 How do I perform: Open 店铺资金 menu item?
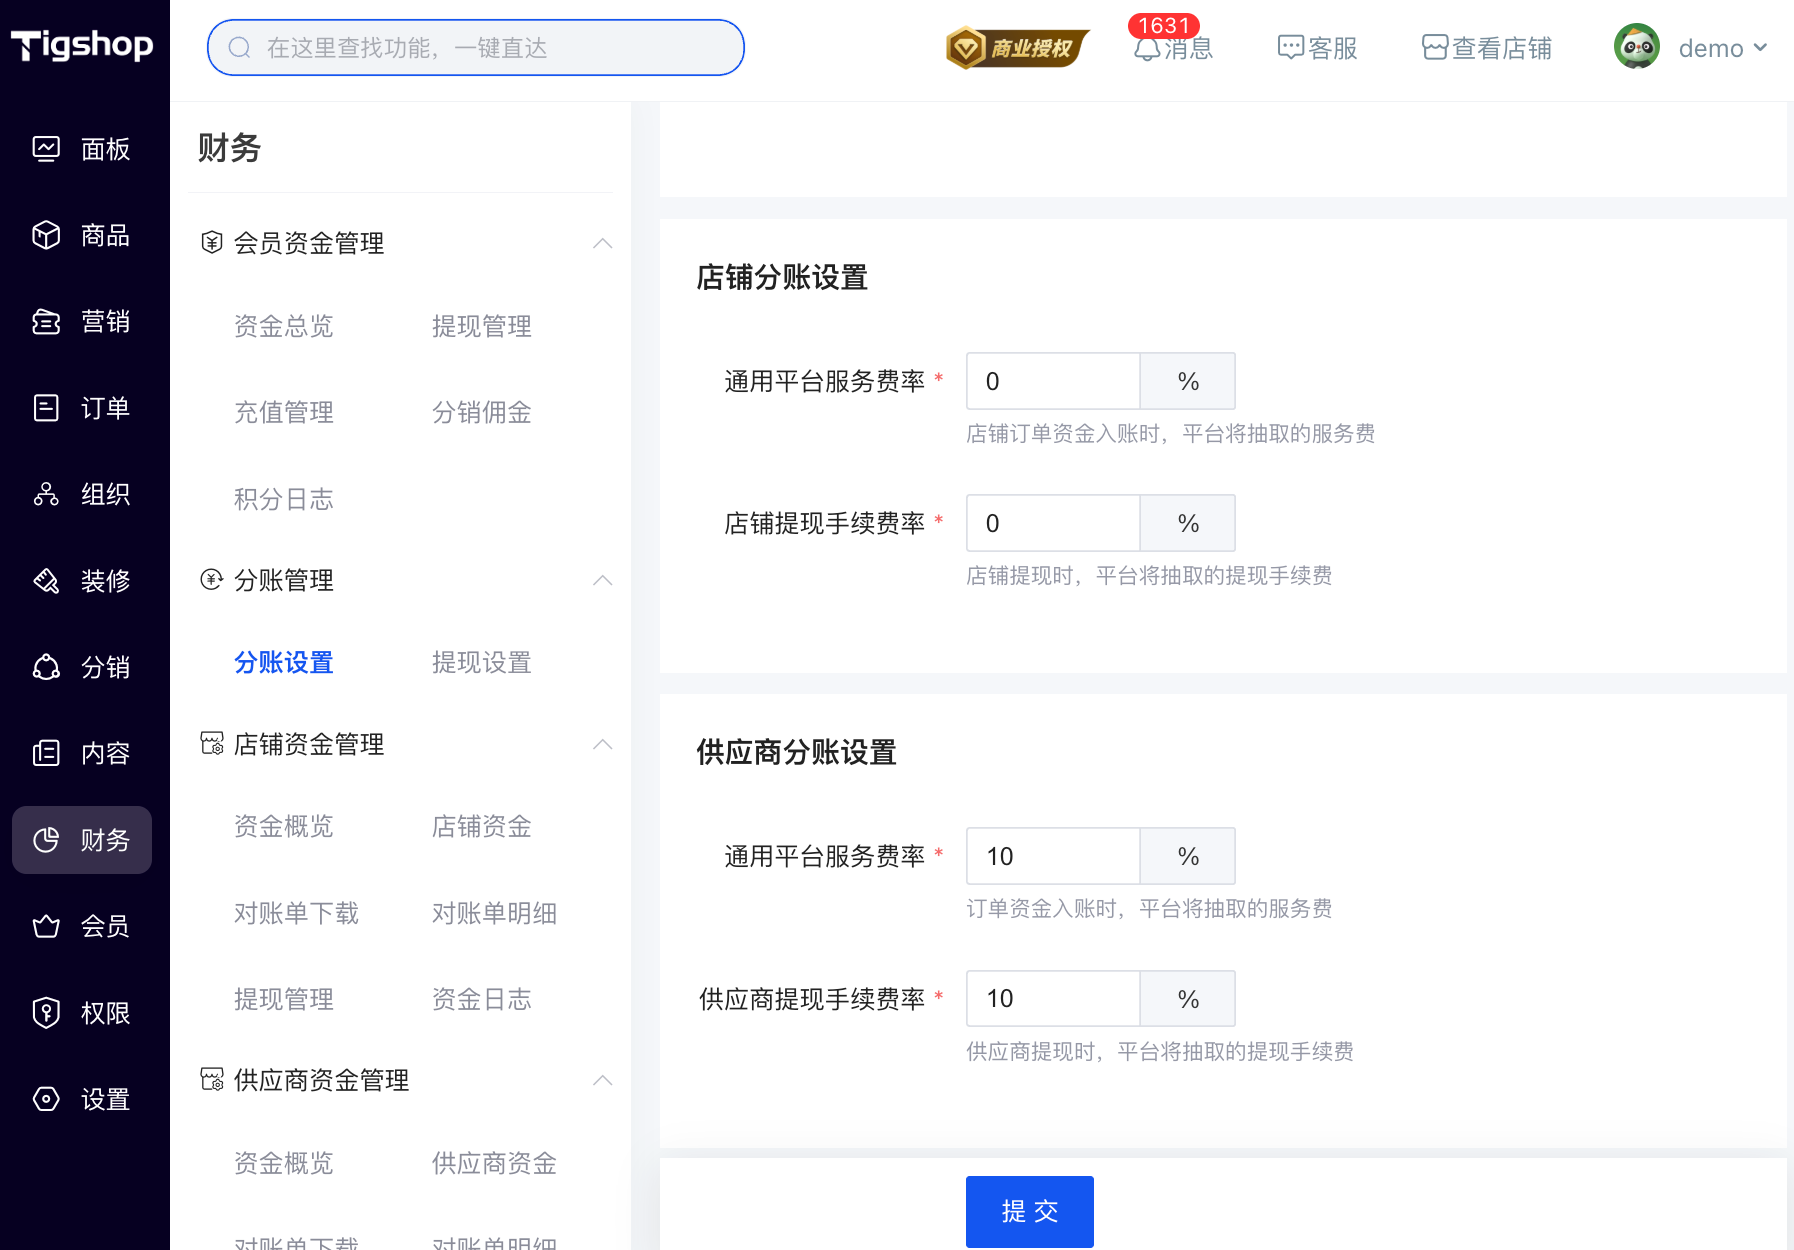pyautogui.click(x=482, y=826)
